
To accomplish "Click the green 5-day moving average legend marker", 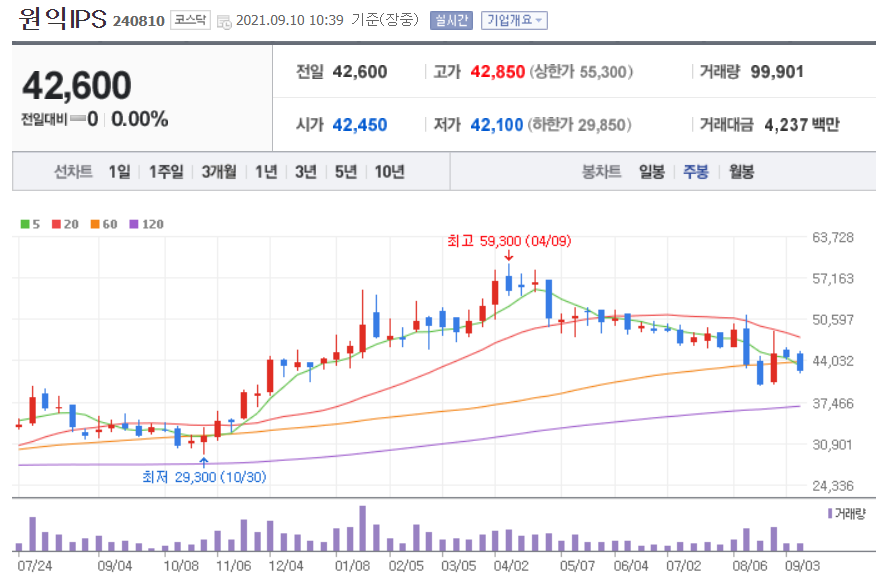I will pyautogui.click(x=24, y=224).
